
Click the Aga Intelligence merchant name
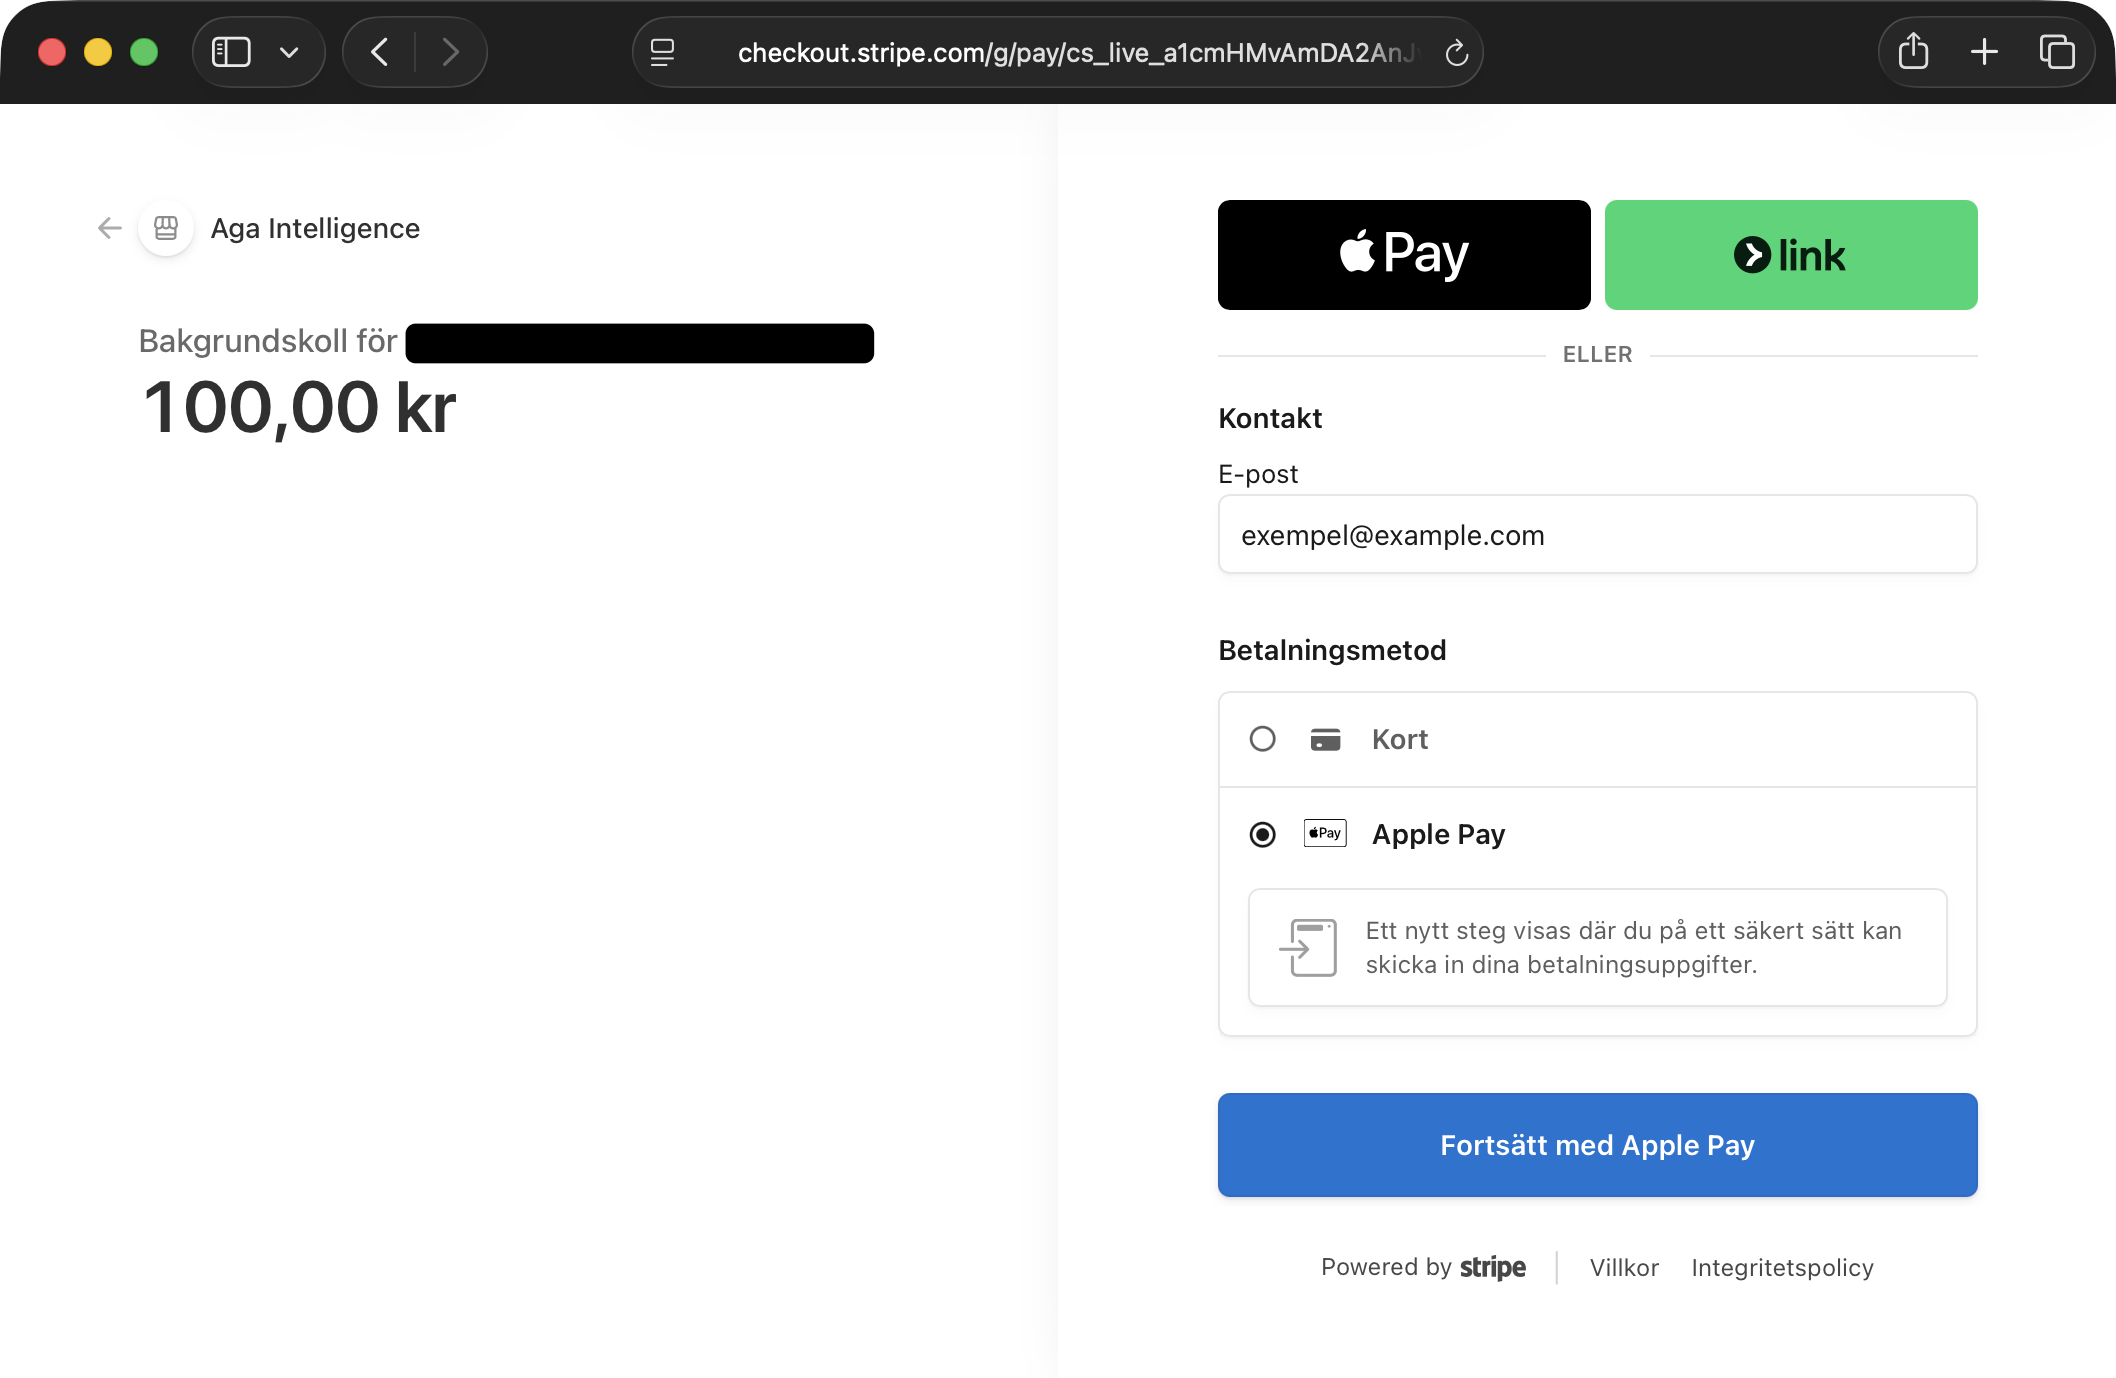click(315, 228)
